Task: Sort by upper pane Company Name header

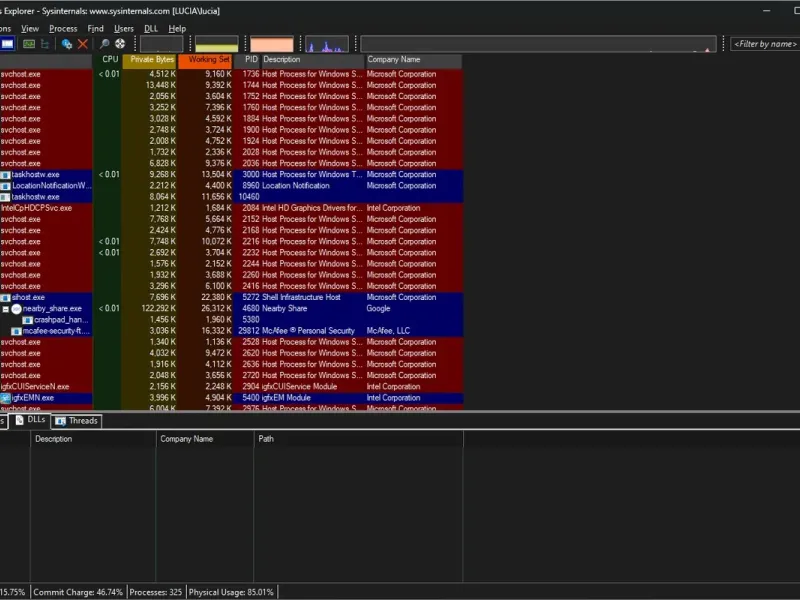Action: coord(414,60)
